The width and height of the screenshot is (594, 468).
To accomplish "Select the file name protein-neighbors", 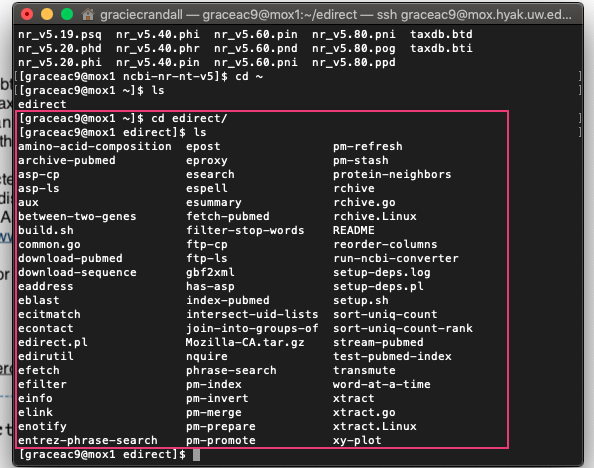I will (392, 174).
